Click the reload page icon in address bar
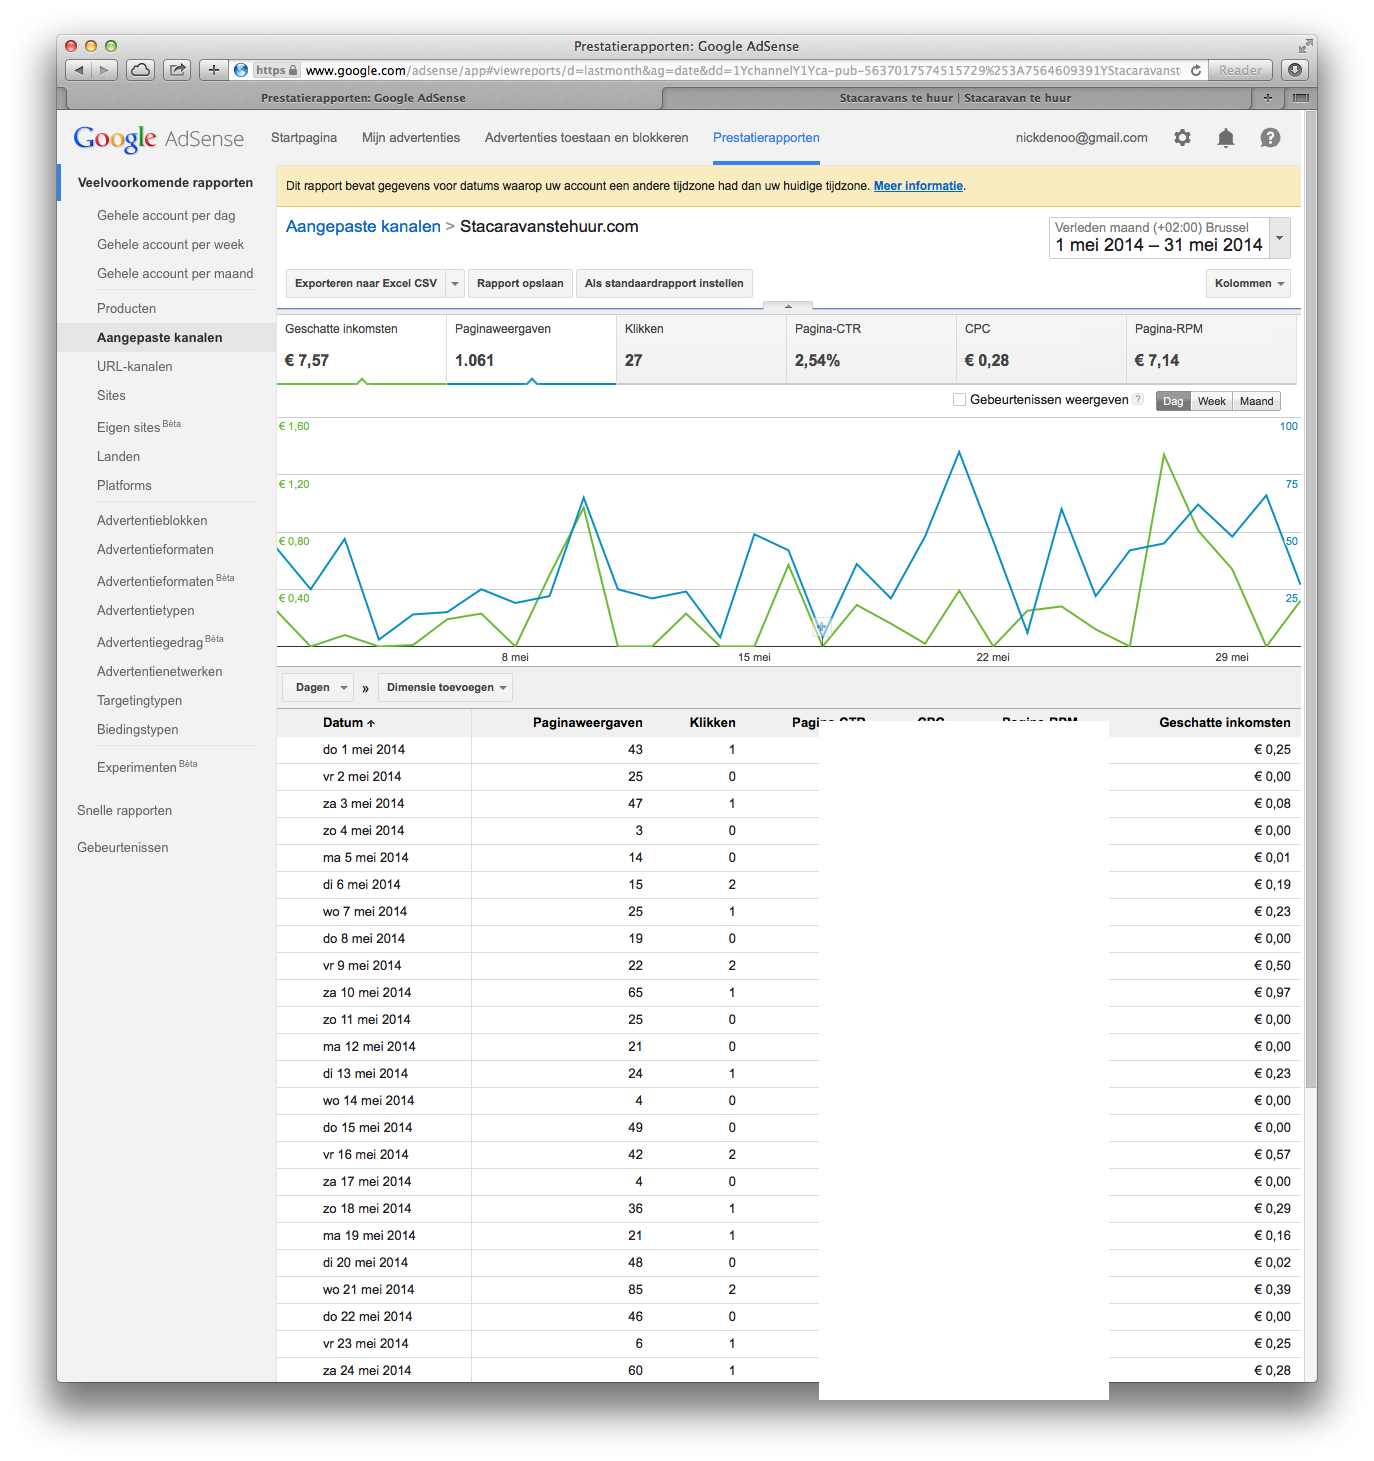The height and width of the screenshot is (1461, 1374). pyautogui.click(x=1195, y=70)
